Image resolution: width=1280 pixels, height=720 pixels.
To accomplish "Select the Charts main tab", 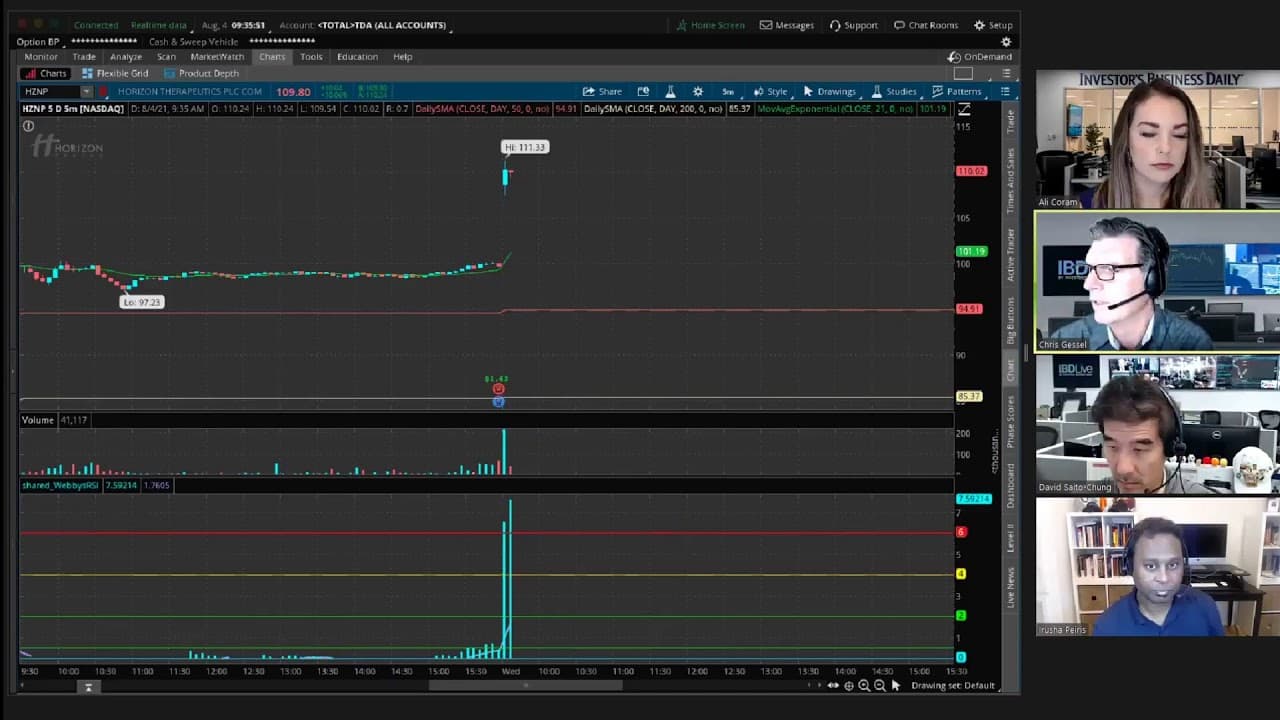I will click(x=272, y=57).
